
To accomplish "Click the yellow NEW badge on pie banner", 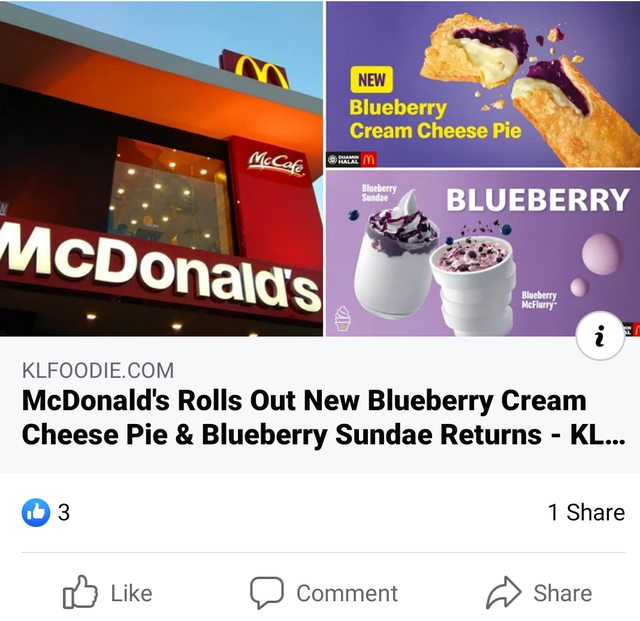I will [x=371, y=80].
